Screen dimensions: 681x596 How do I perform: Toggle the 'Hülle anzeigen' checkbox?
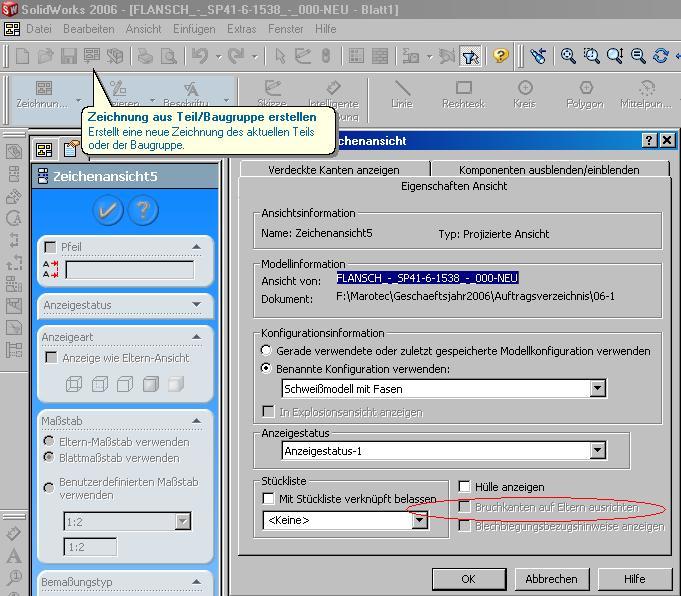point(464,487)
